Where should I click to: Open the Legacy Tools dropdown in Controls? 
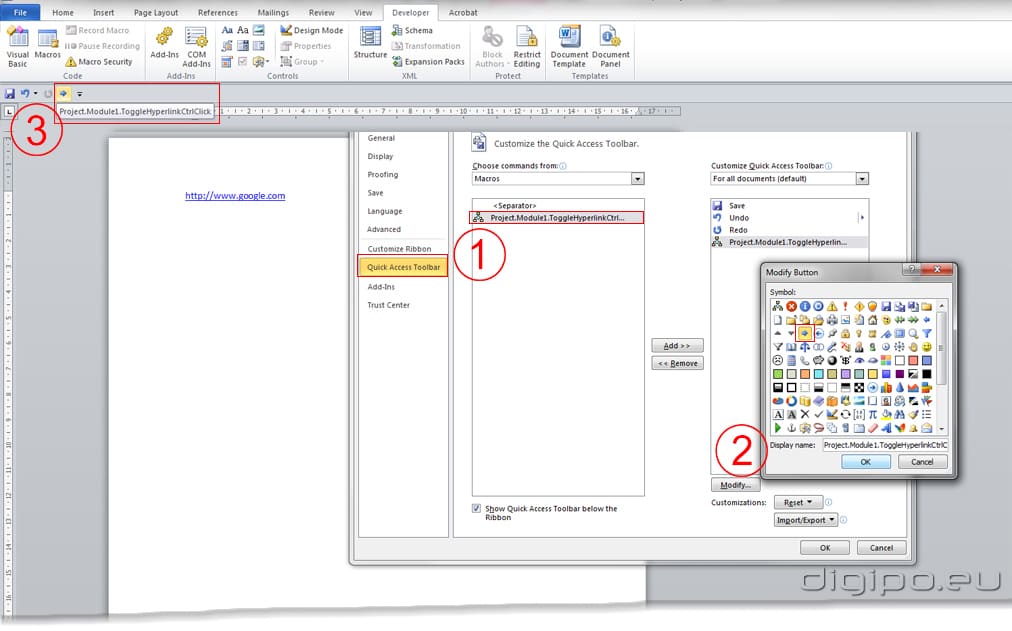[x=260, y=62]
